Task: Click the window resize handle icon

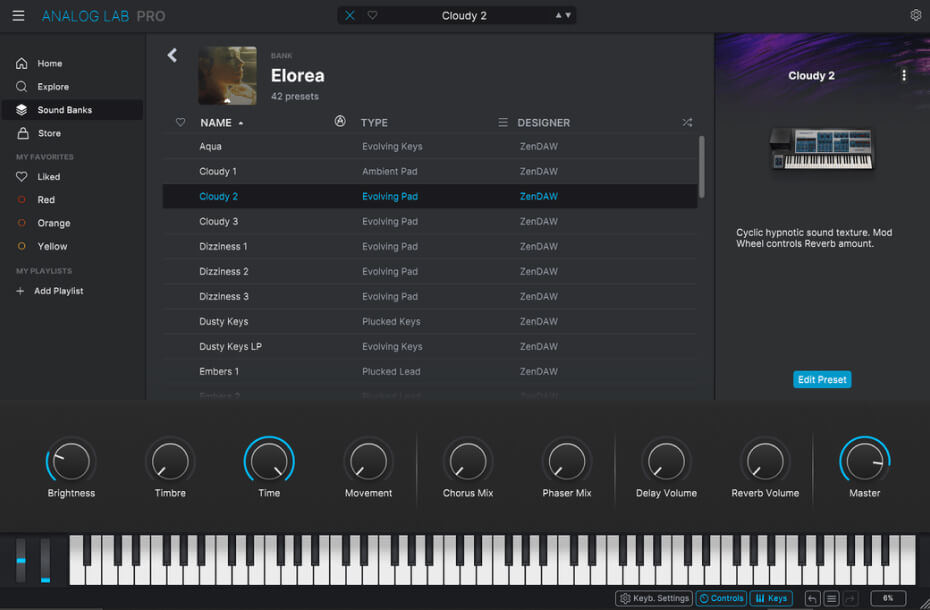Action: pyautogui.click(x=924, y=603)
